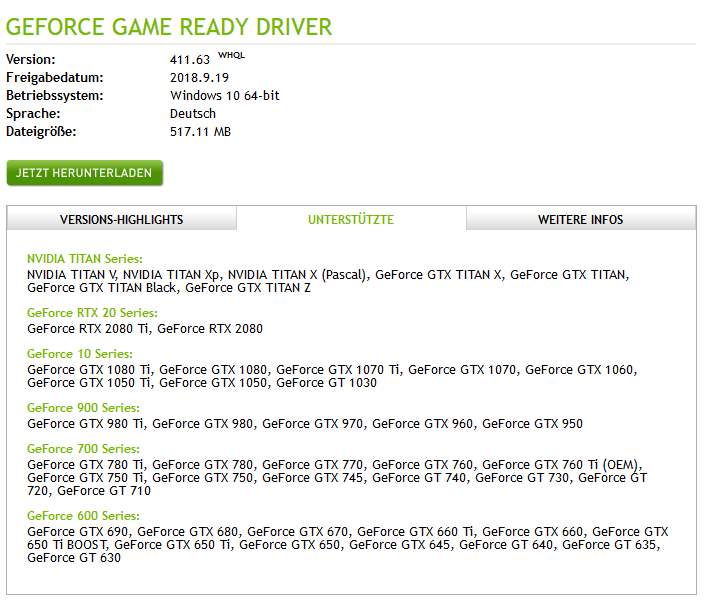This screenshot has height=611, width=717.
Task: Click the Dateigröße: label
Action: [x=41, y=132]
